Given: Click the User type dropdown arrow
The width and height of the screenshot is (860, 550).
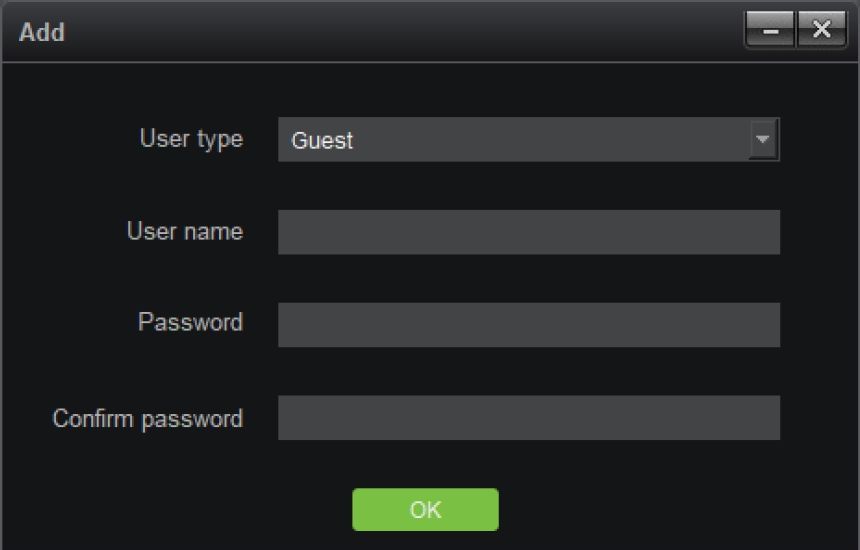Looking at the screenshot, I should (x=763, y=140).
